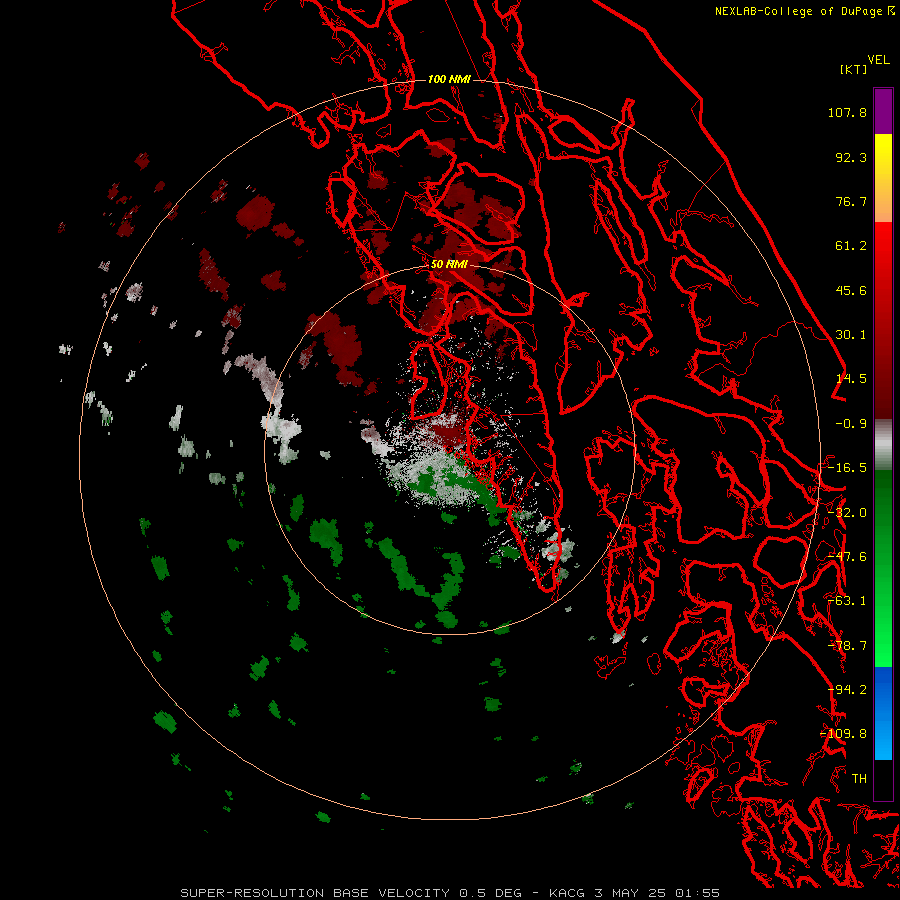
Task: Select the 76.7 scale value
Action: (851, 201)
